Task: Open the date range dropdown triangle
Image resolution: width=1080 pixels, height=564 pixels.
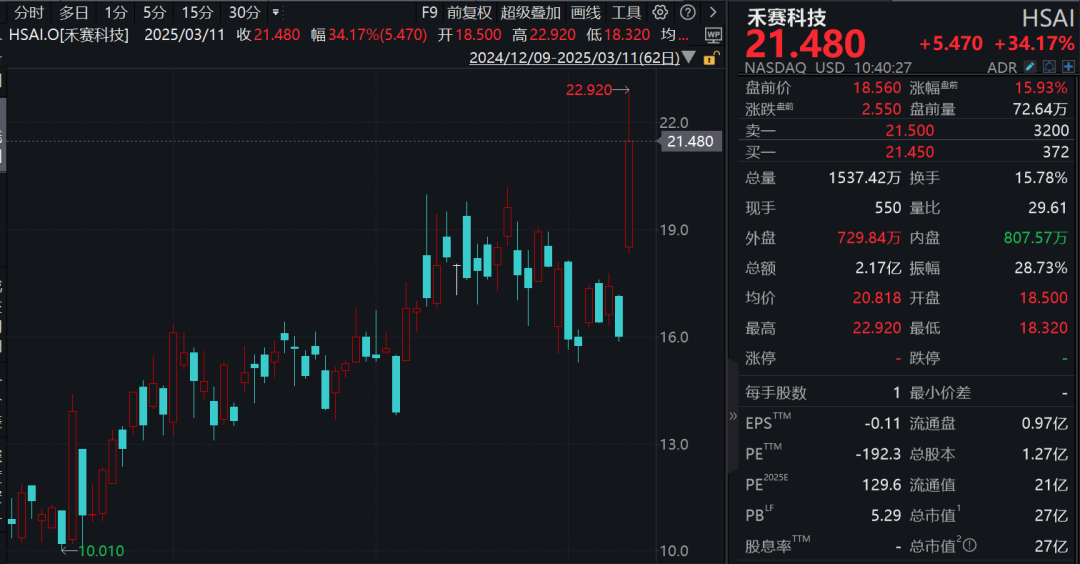Action: pyautogui.click(x=688, y=58)
